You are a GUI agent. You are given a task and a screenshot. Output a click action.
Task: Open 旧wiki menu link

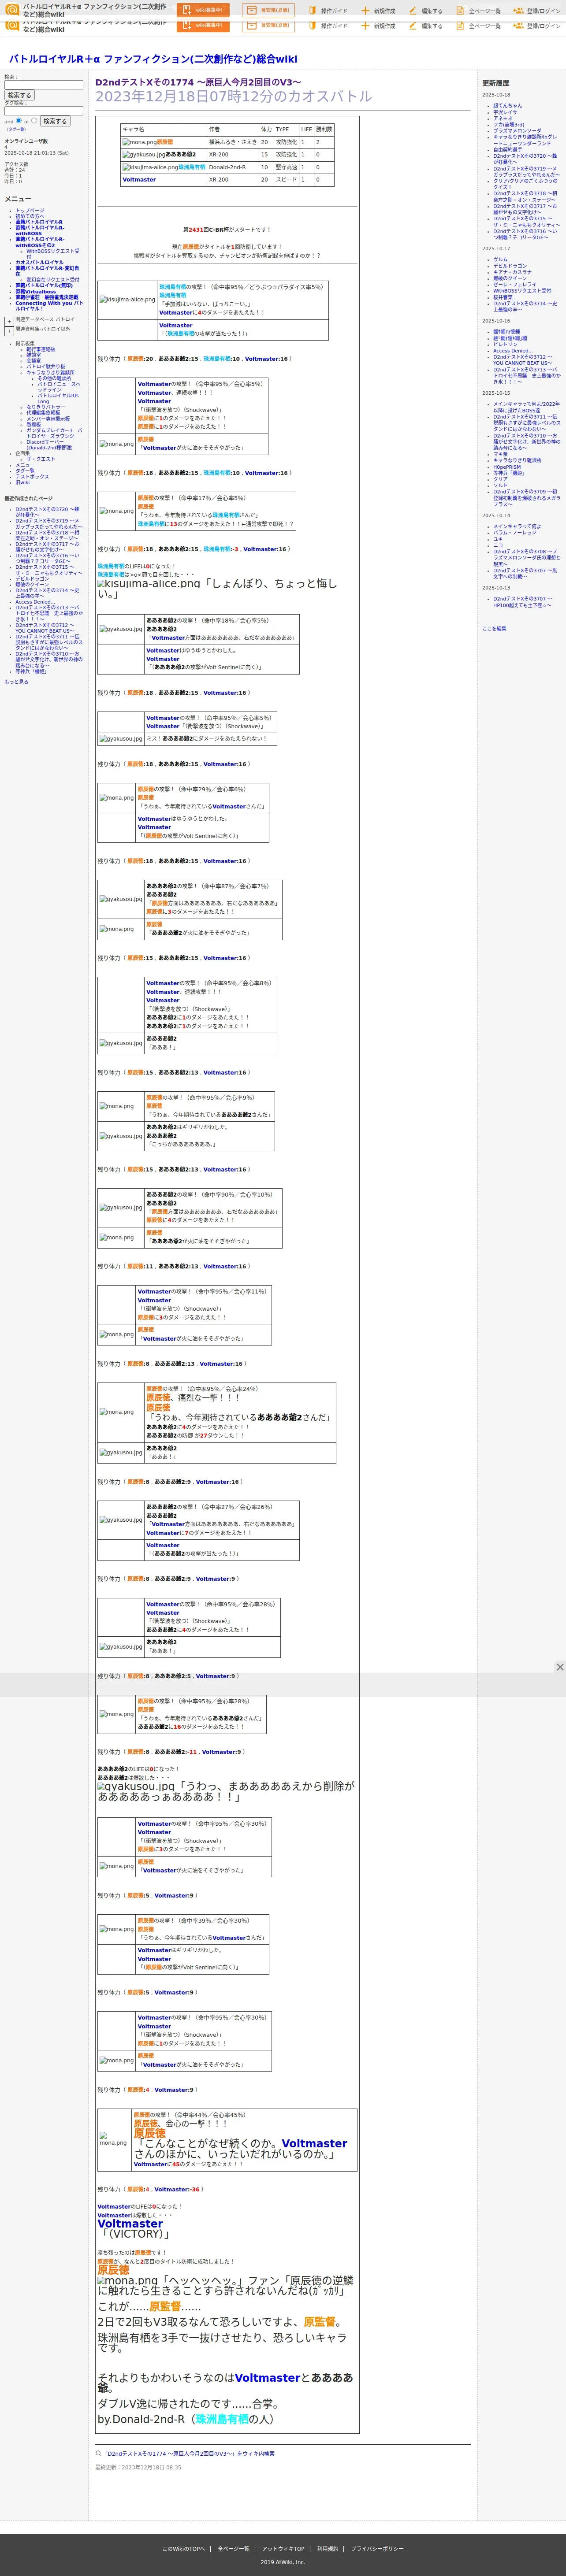click(x=22, y=483)
